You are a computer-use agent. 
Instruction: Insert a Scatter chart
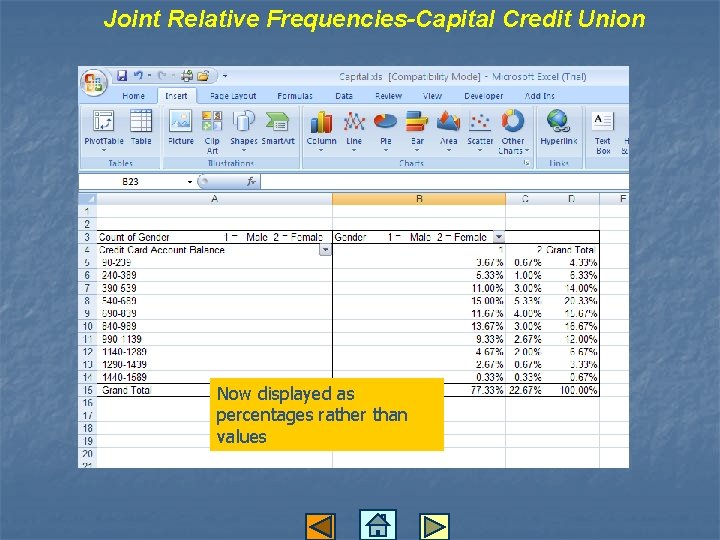click(x=480, y=130)
